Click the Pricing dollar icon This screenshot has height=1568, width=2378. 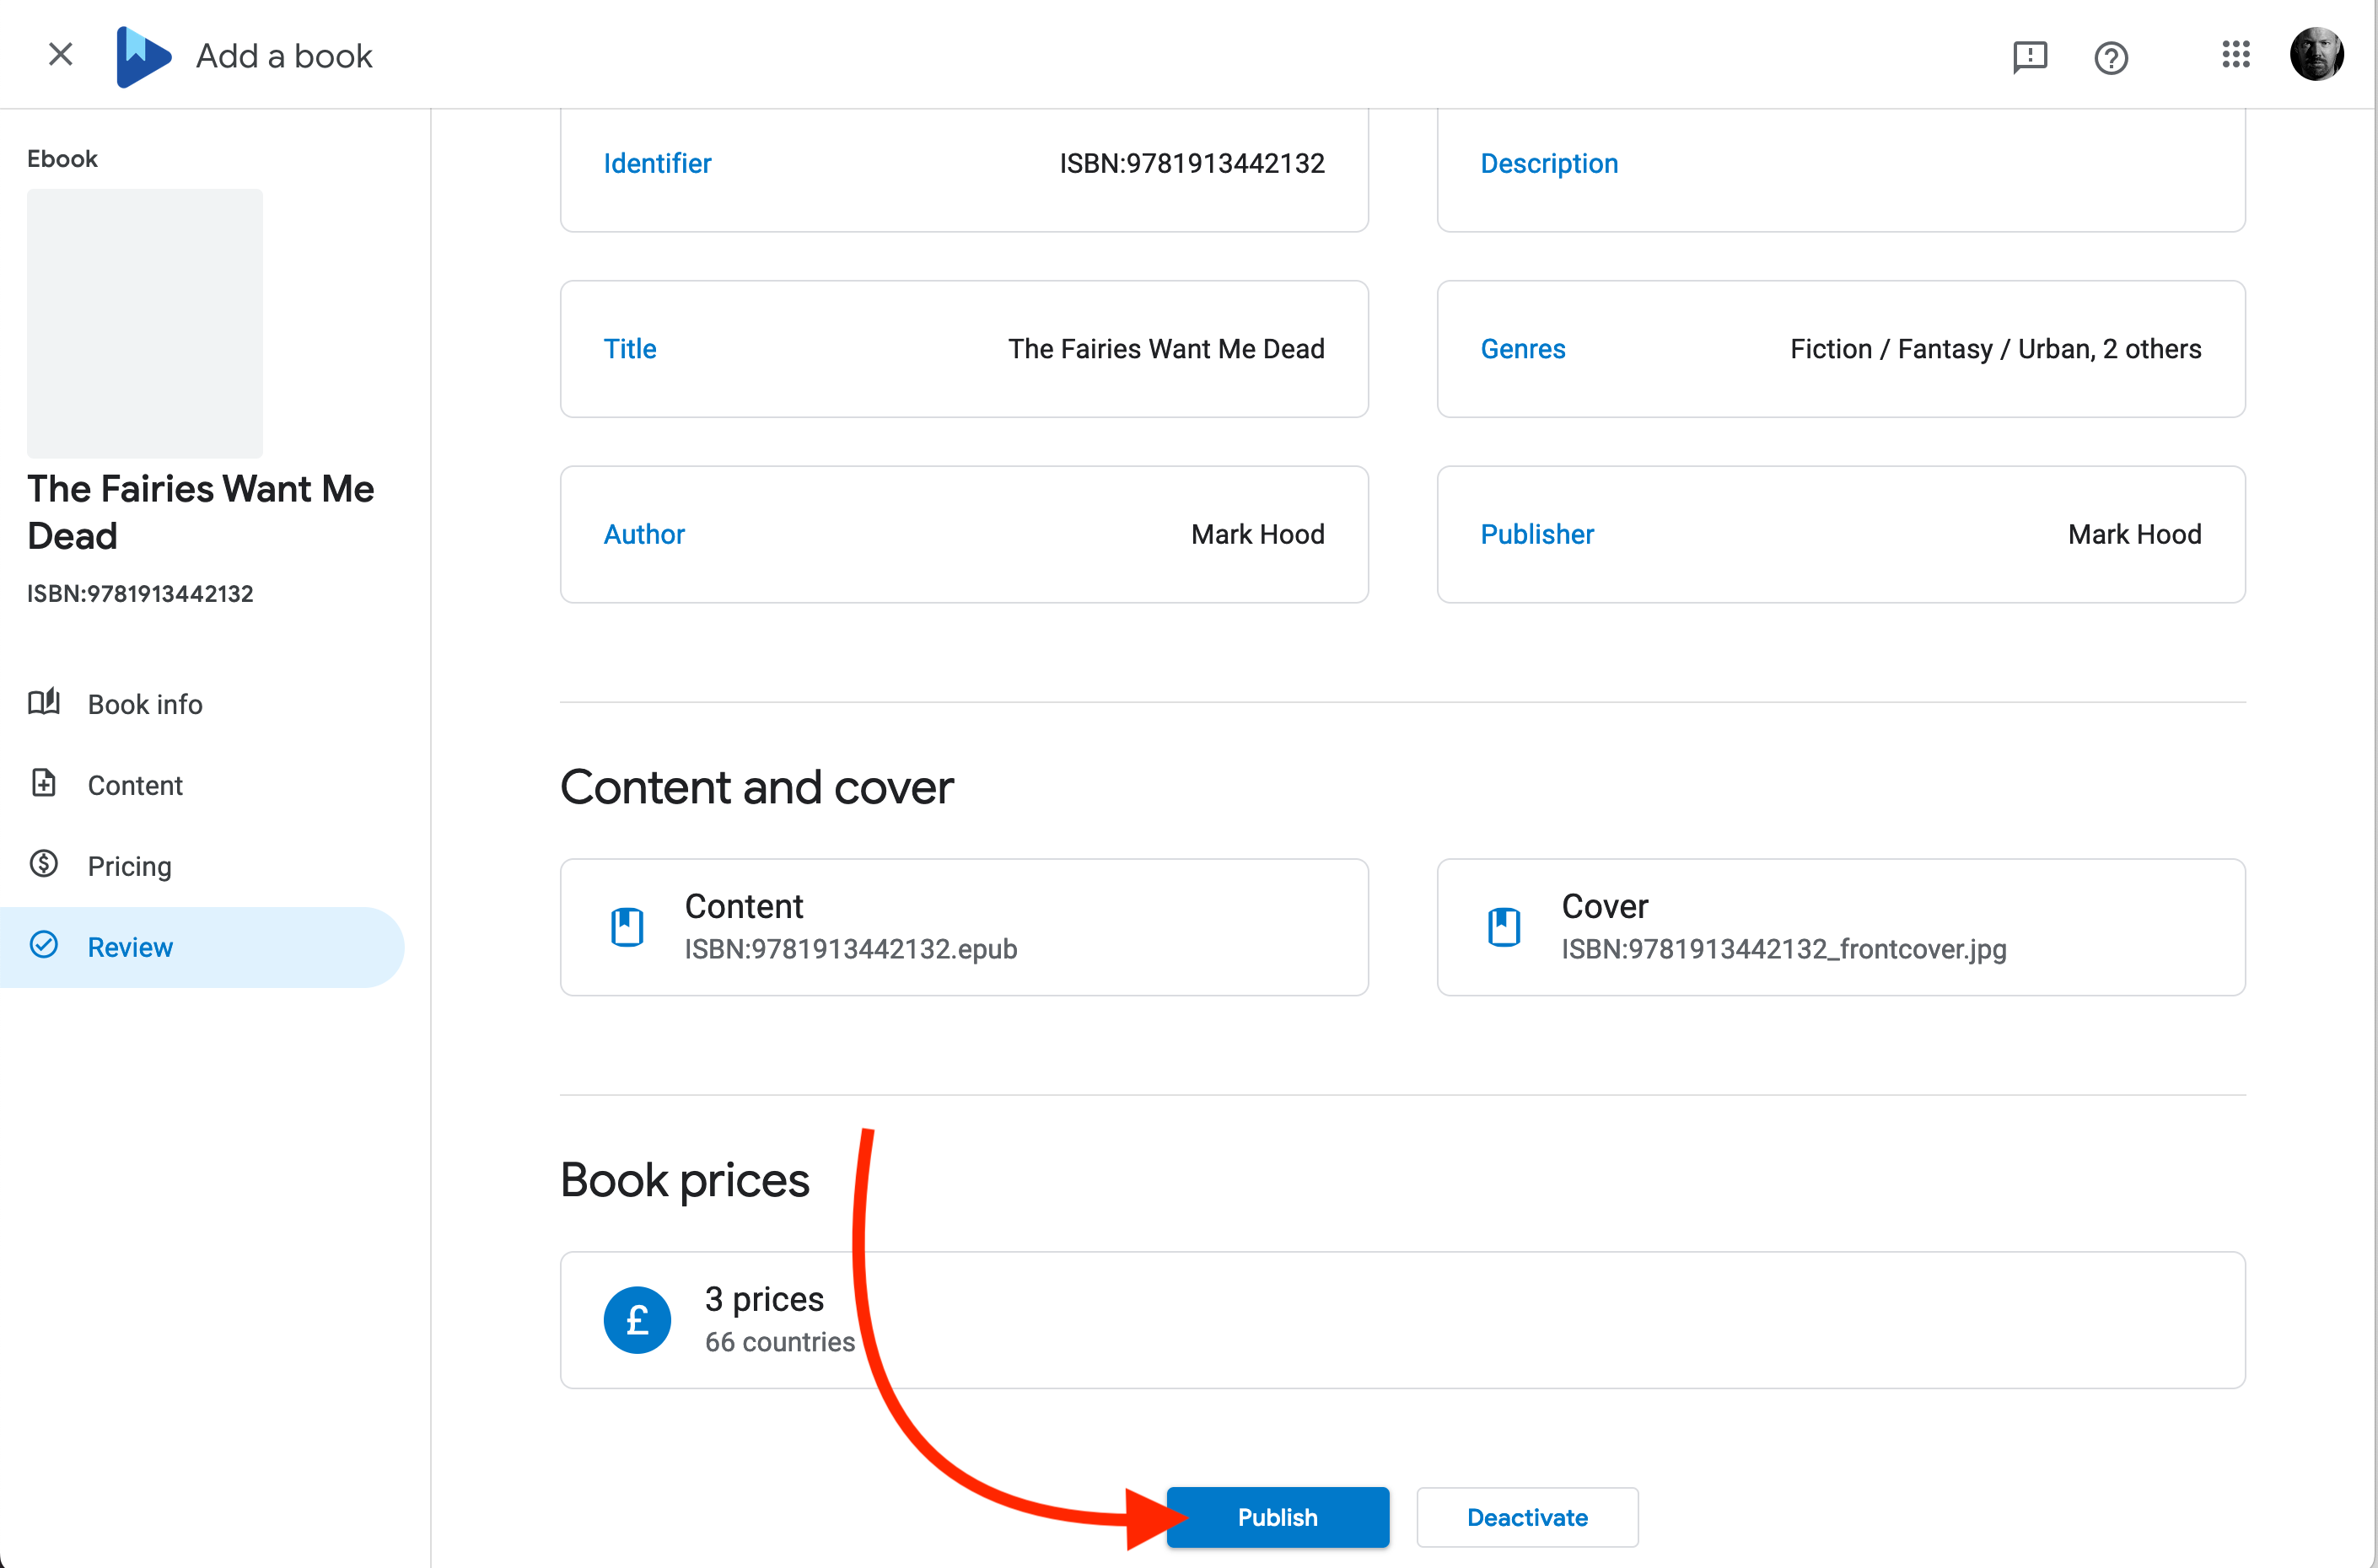pyautogui.click(x=44, y=864)
